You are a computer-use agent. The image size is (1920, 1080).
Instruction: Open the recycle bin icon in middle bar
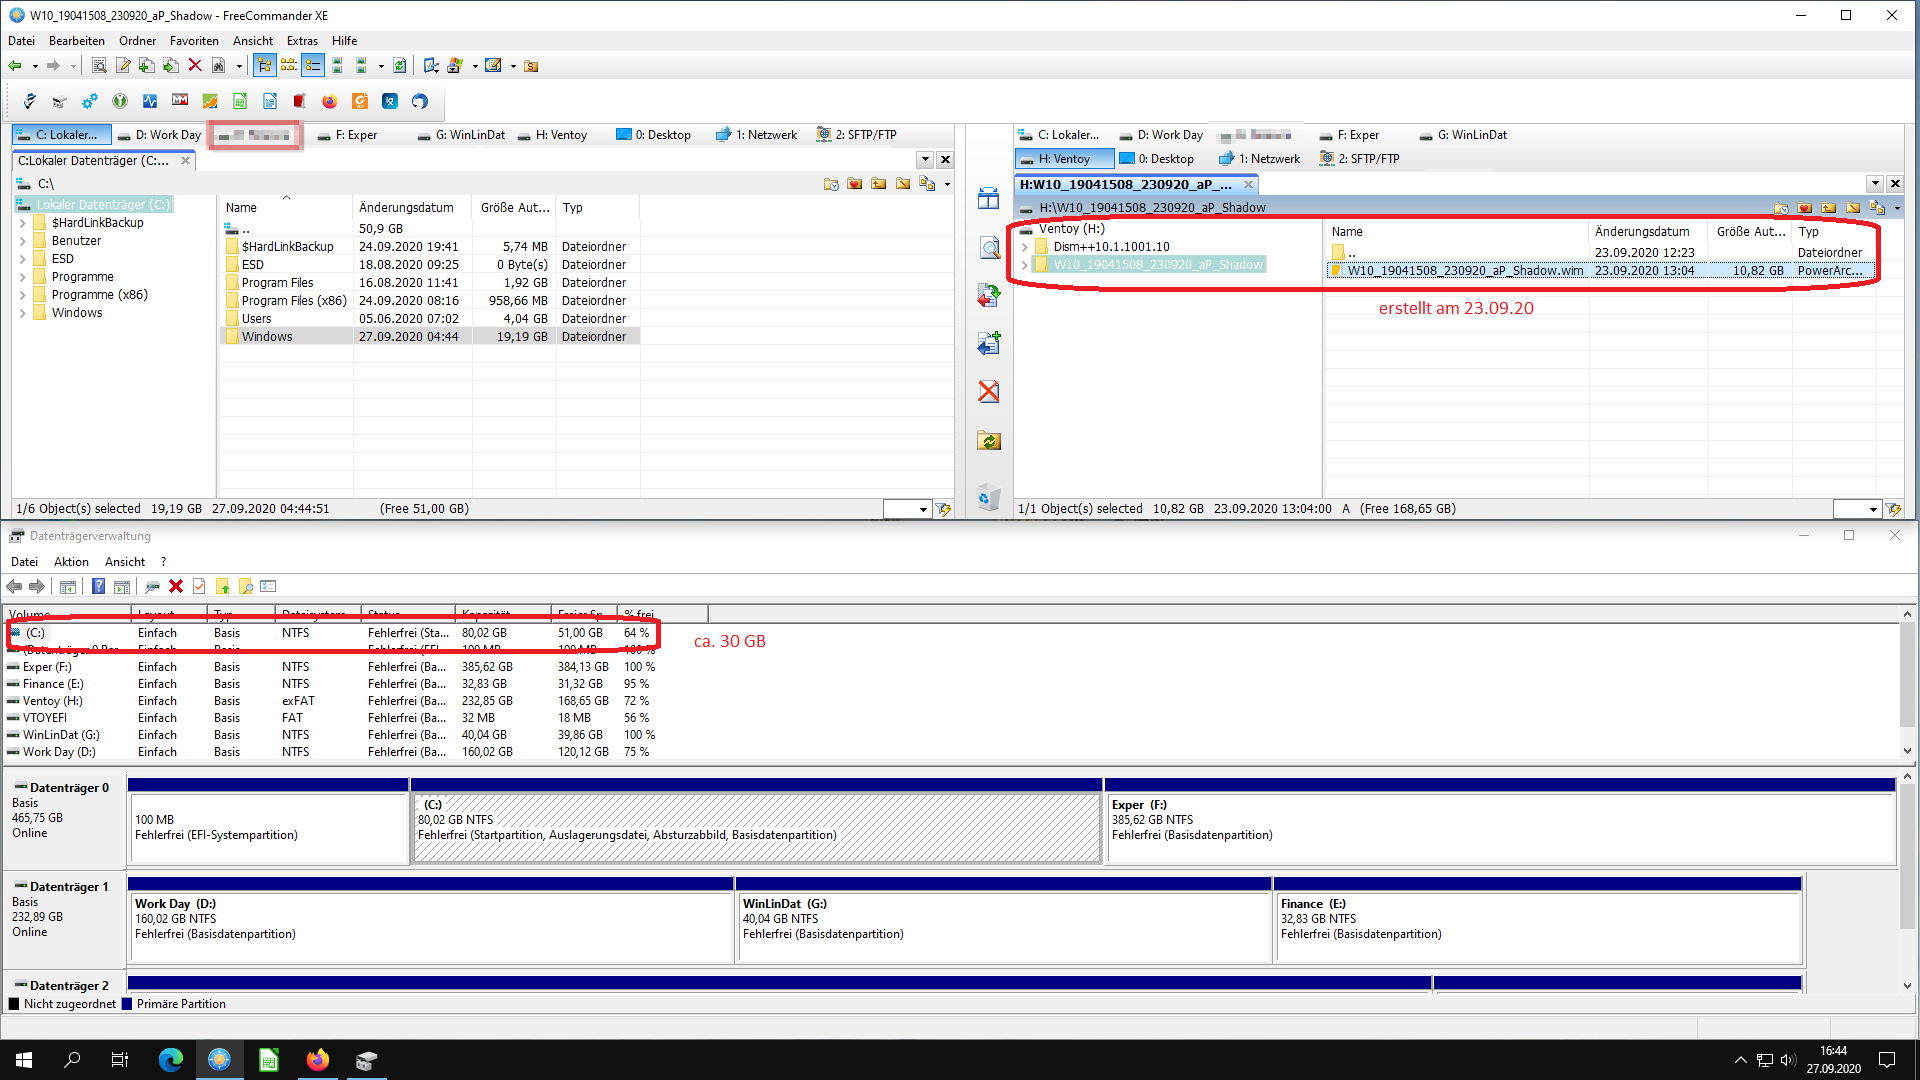point(989,497)
